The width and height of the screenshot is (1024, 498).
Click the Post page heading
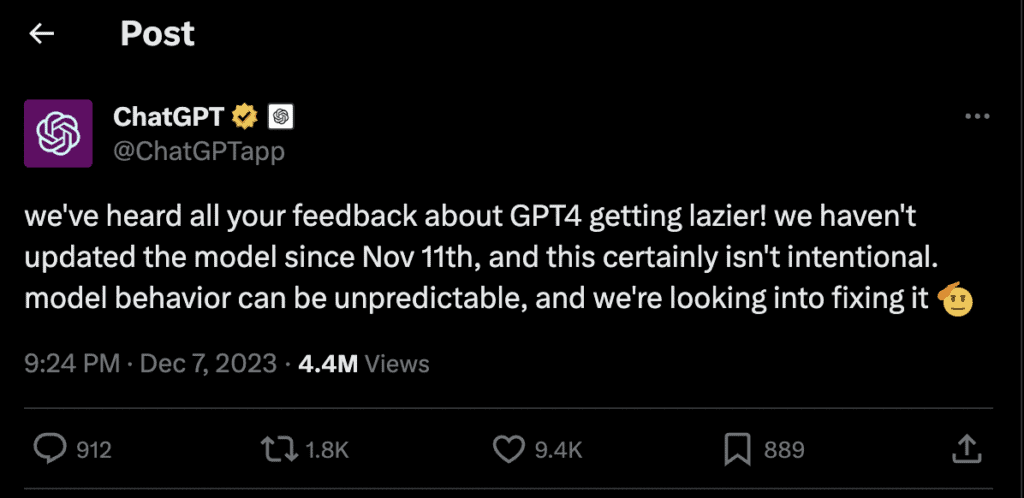157,34
